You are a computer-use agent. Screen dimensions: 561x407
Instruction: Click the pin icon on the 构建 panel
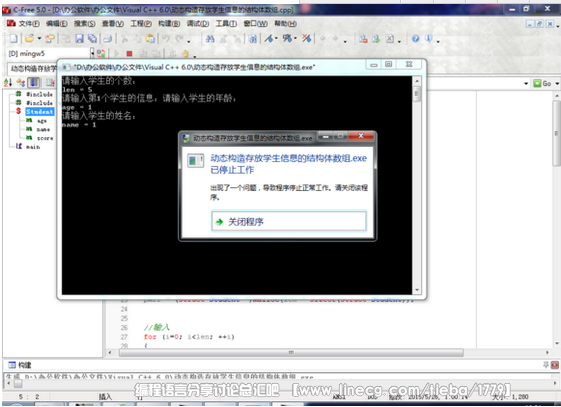click(546, 365)
